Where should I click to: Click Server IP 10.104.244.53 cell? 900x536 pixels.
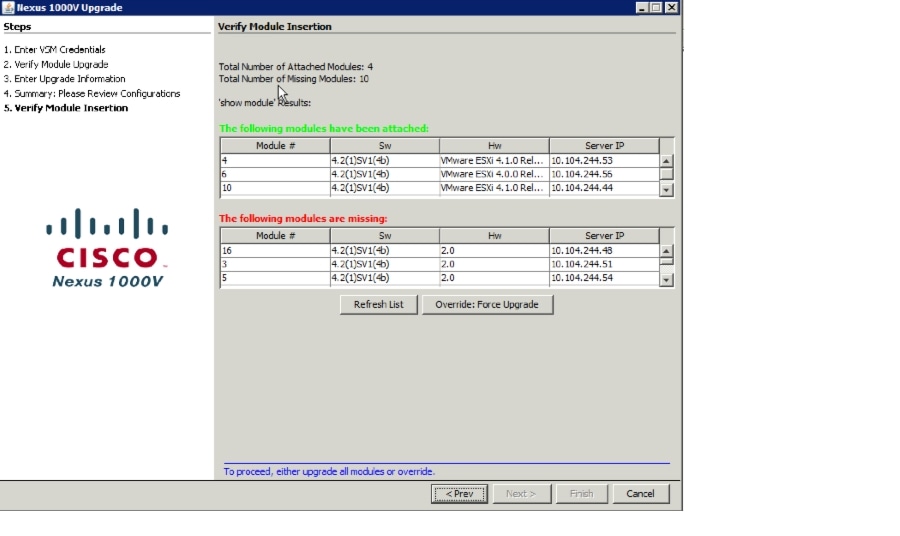(604, 160)
